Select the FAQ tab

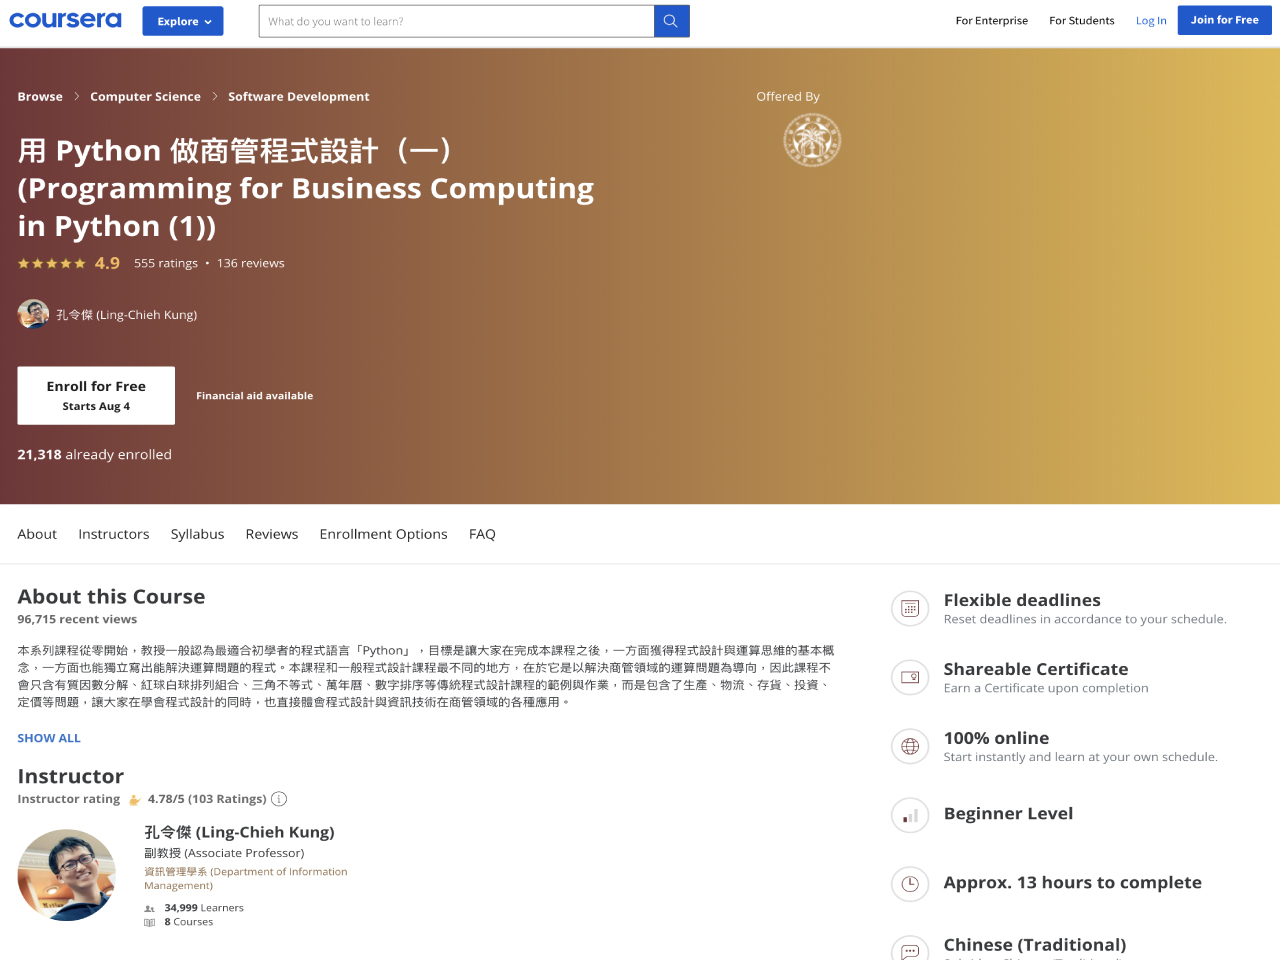coord(482,534)
